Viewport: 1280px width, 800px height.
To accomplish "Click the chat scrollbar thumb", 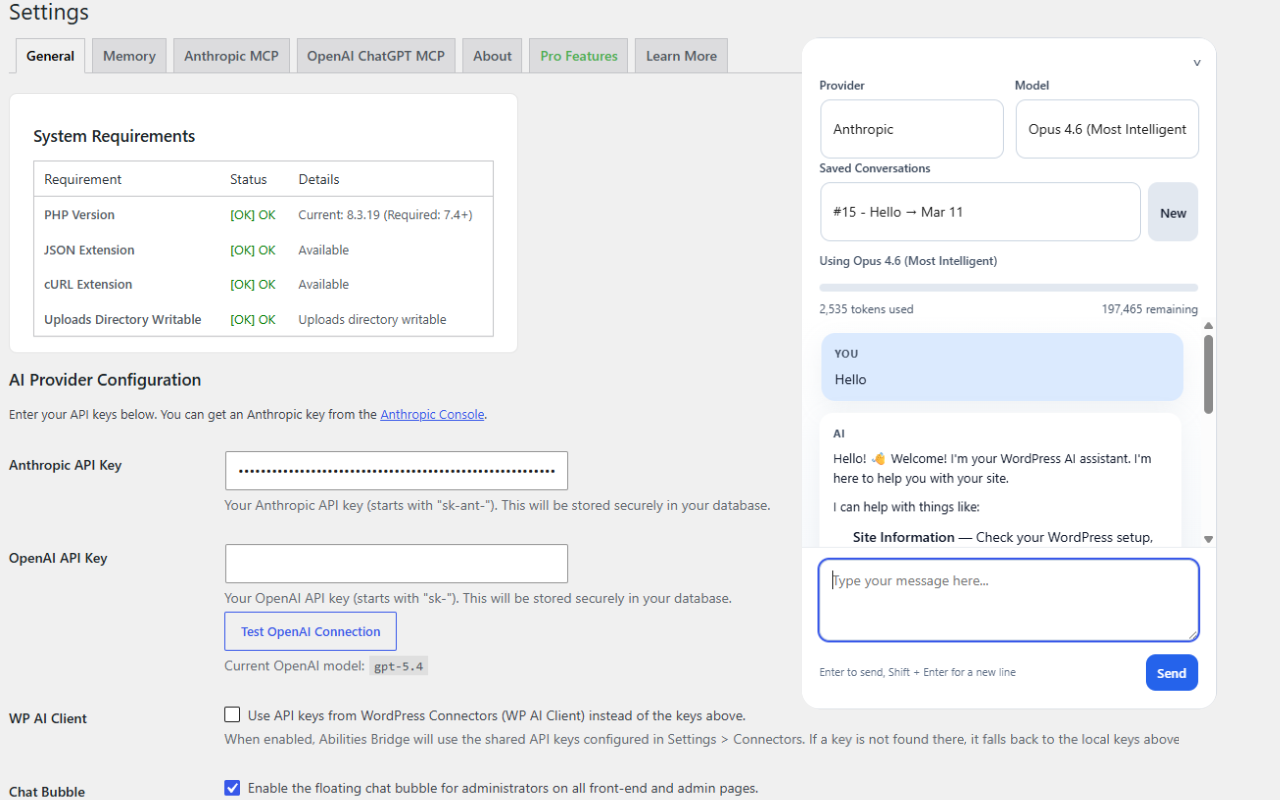I will [1208, 374].
